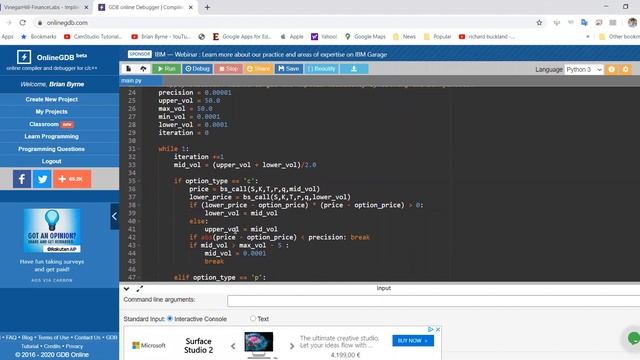The height and width of the screenshot is (360, 640).
Task: Collapse the sidebar with the left chevron
Action: pos(114,216)
